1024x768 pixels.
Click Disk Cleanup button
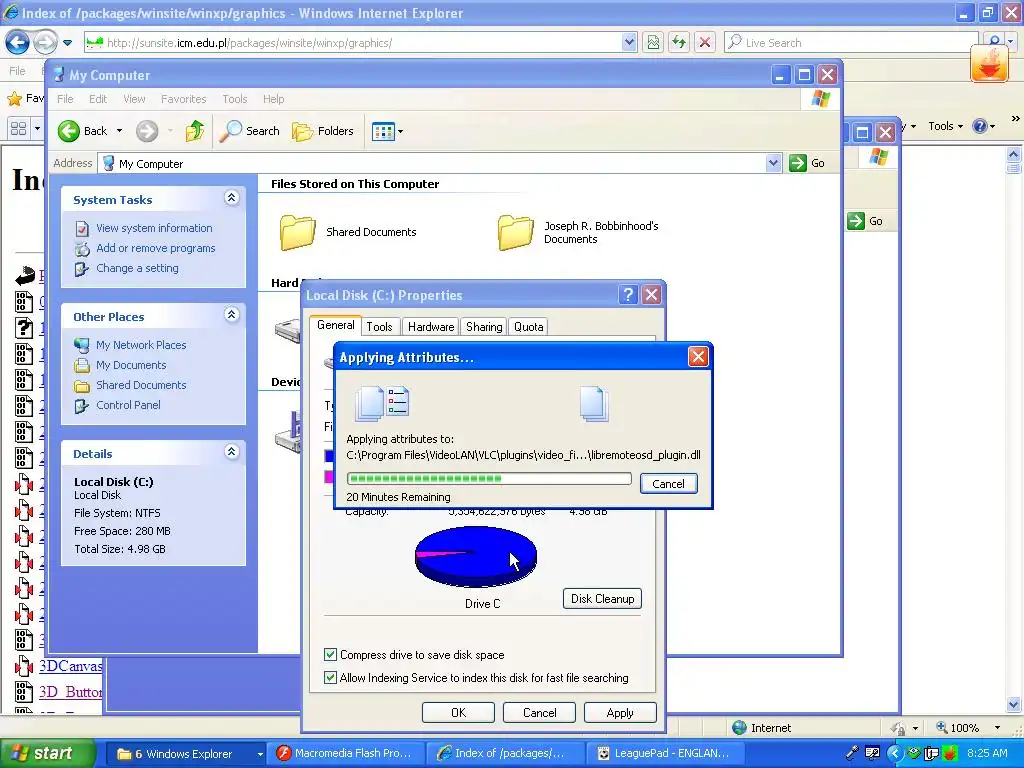(x=602, y=599)
